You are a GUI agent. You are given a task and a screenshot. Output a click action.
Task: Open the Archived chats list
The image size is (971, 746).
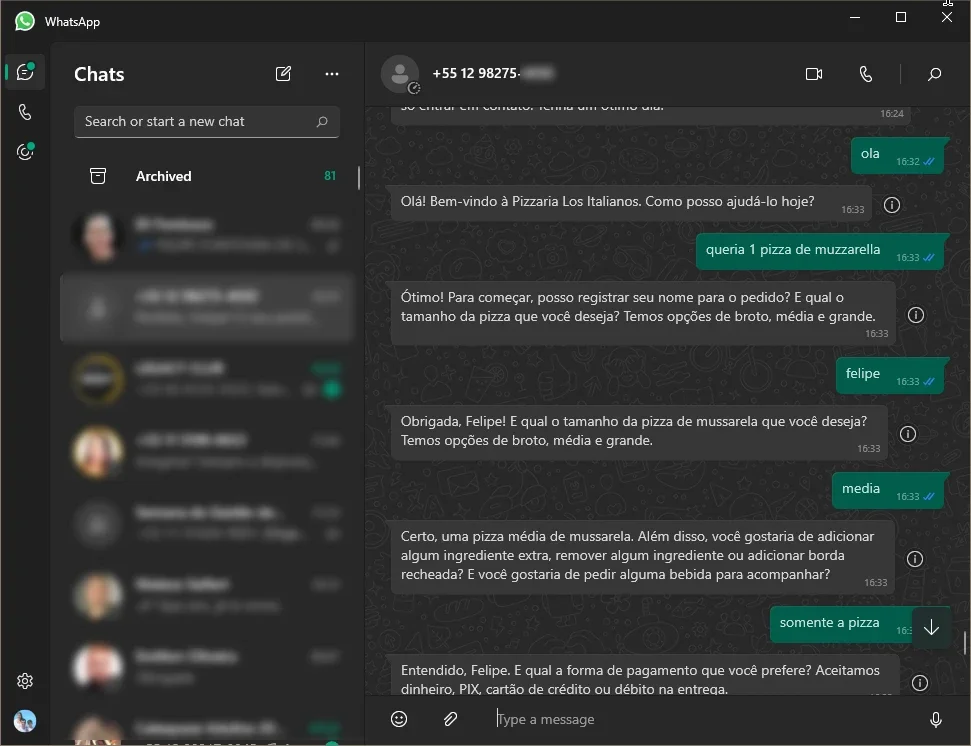tap(207, 176)
